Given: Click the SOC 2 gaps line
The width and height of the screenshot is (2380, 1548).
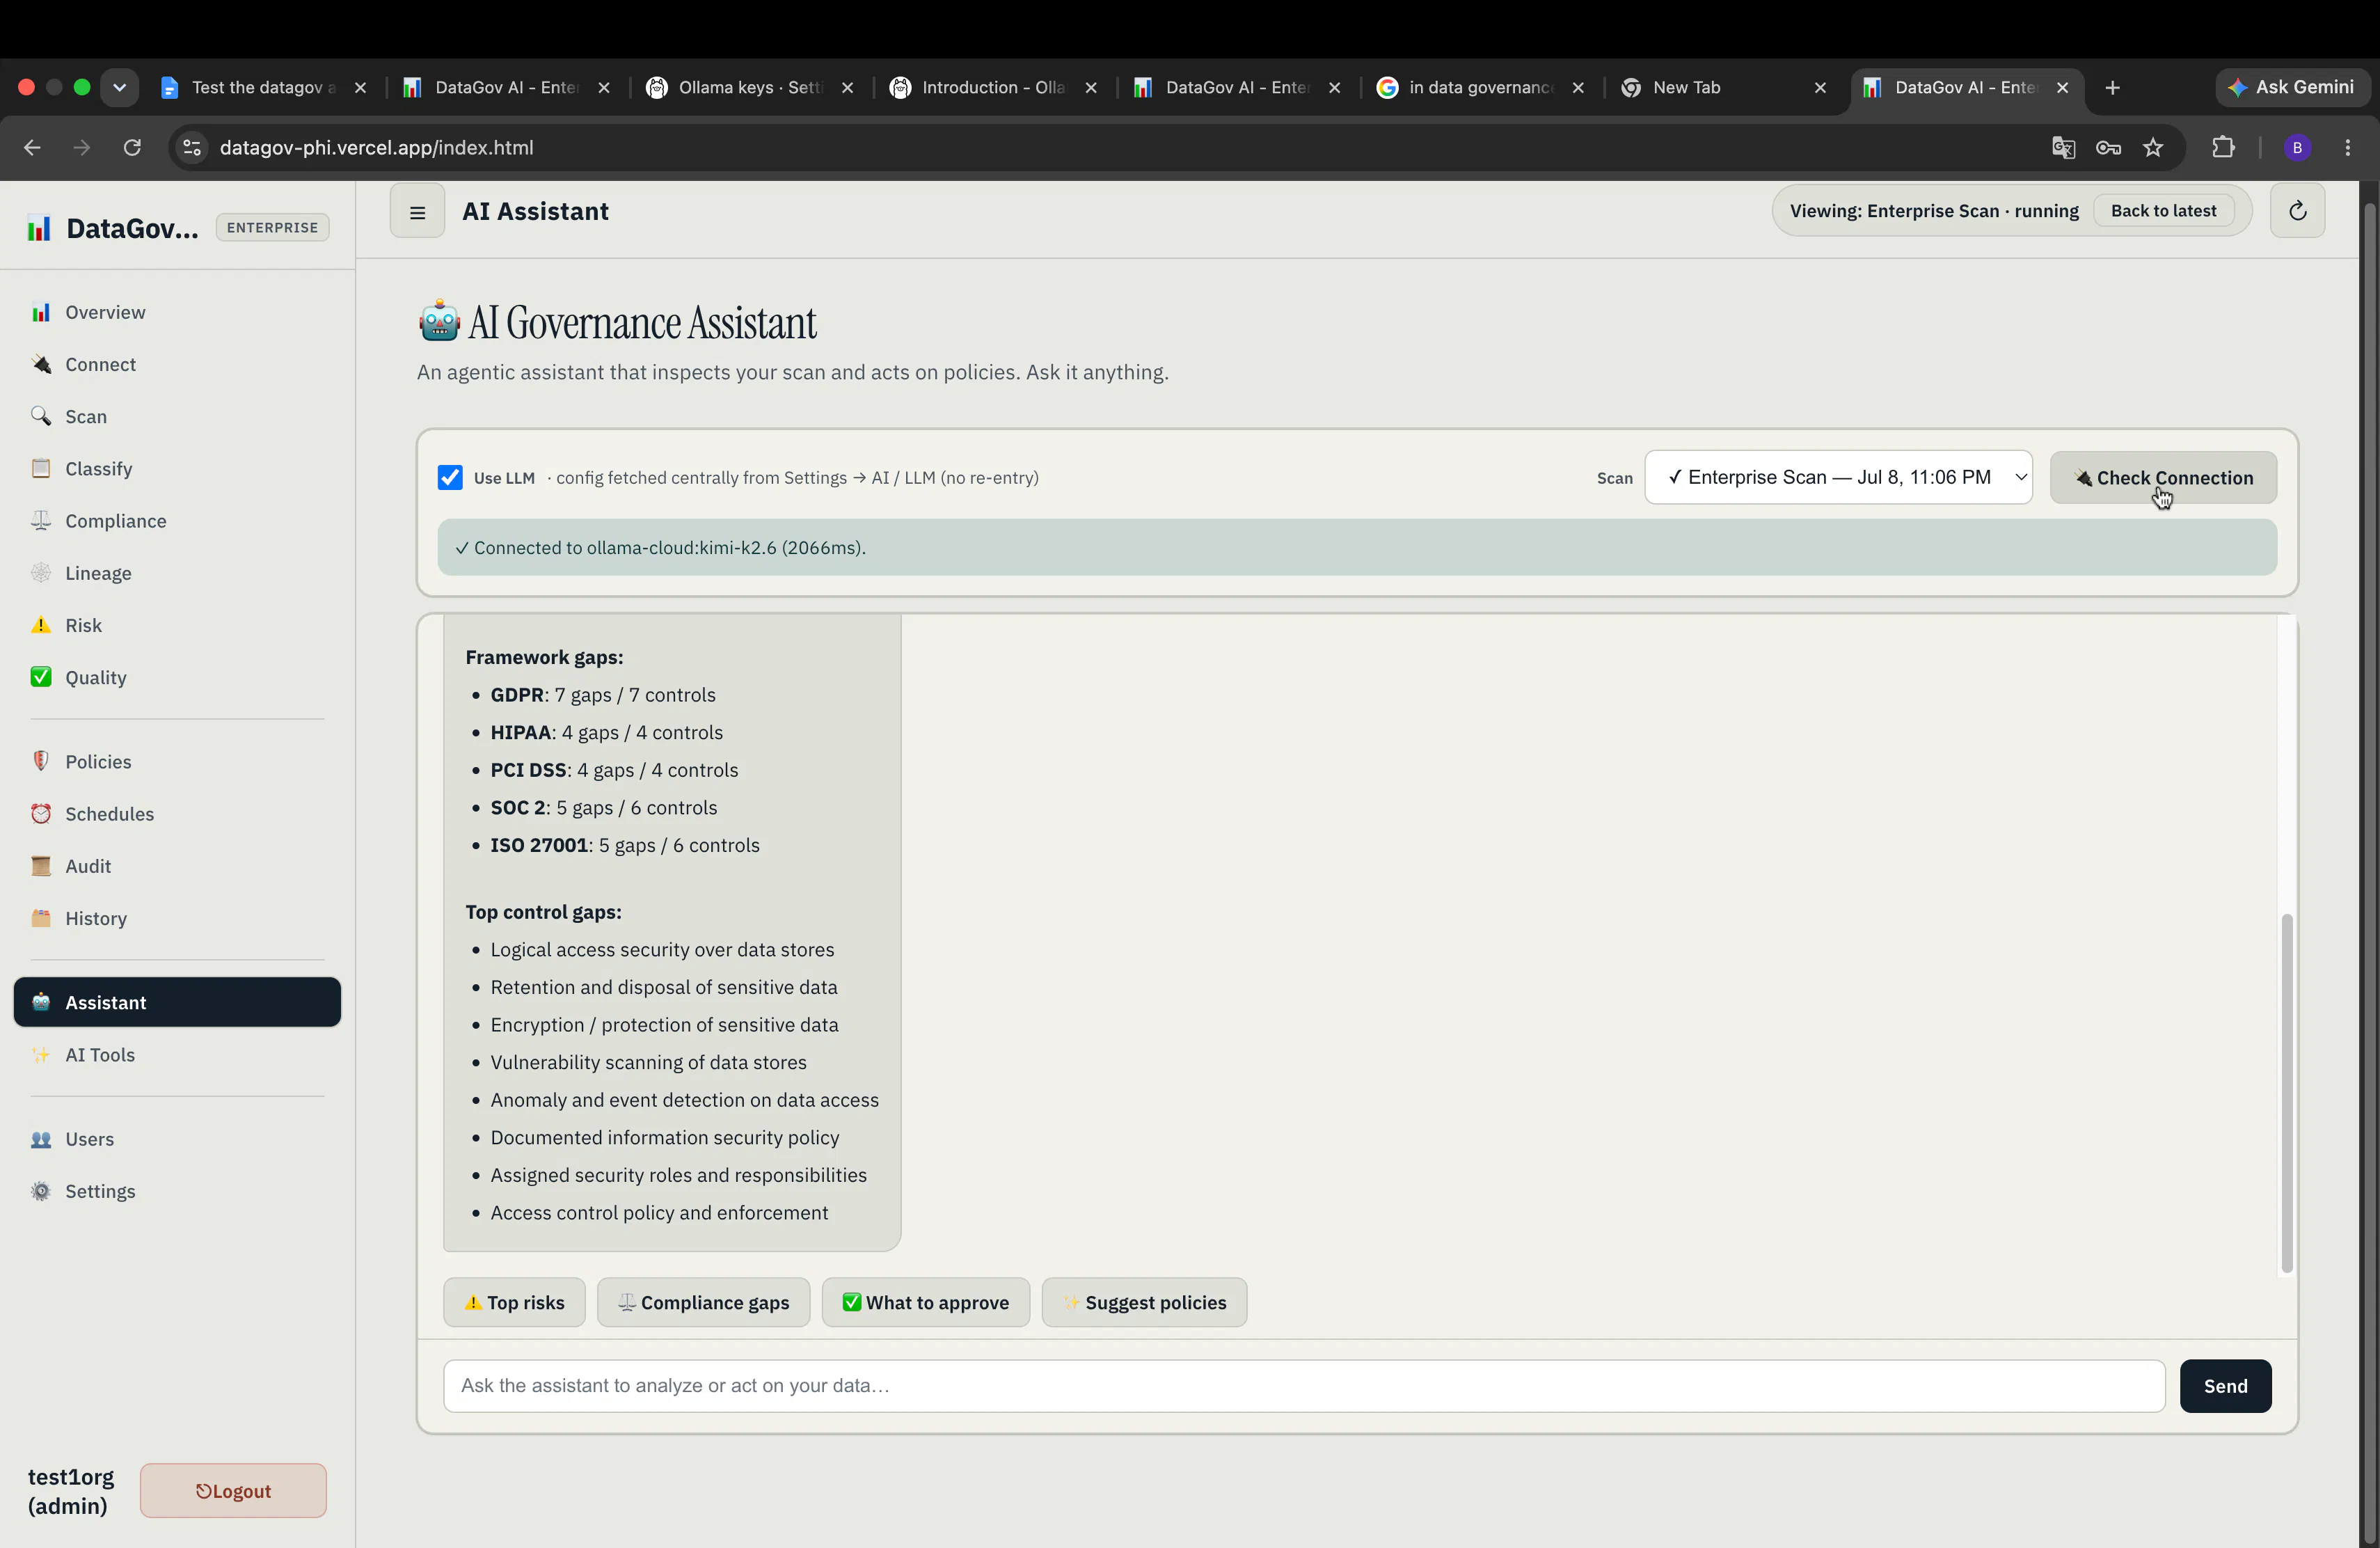Looking at the screenshot, I should pos(603,807).
